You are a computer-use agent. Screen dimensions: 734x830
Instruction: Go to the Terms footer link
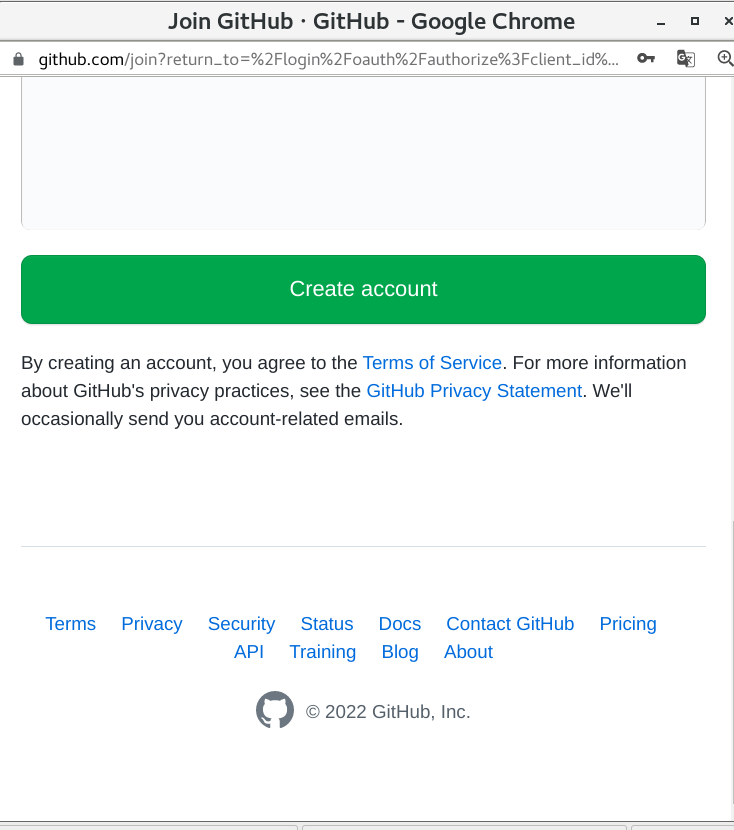71,624
